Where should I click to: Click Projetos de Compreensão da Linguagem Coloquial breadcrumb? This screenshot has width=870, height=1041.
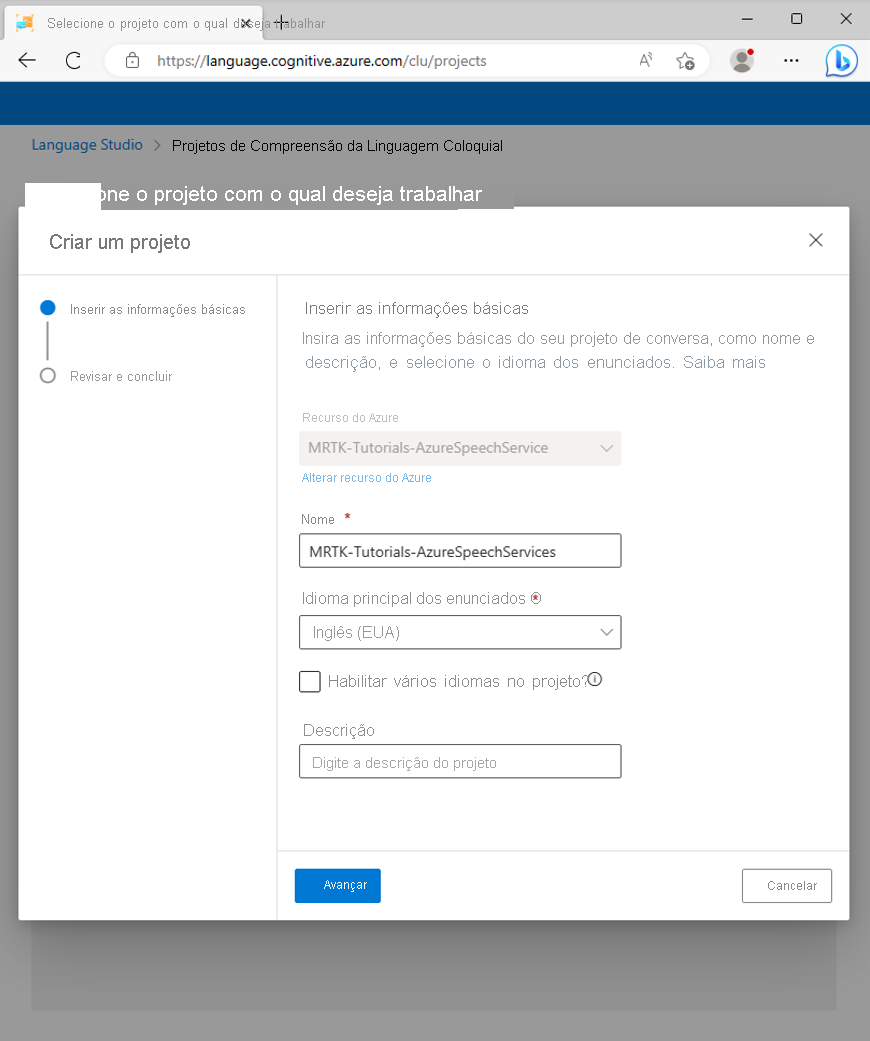pyautogui.click(x=337, y=145)
